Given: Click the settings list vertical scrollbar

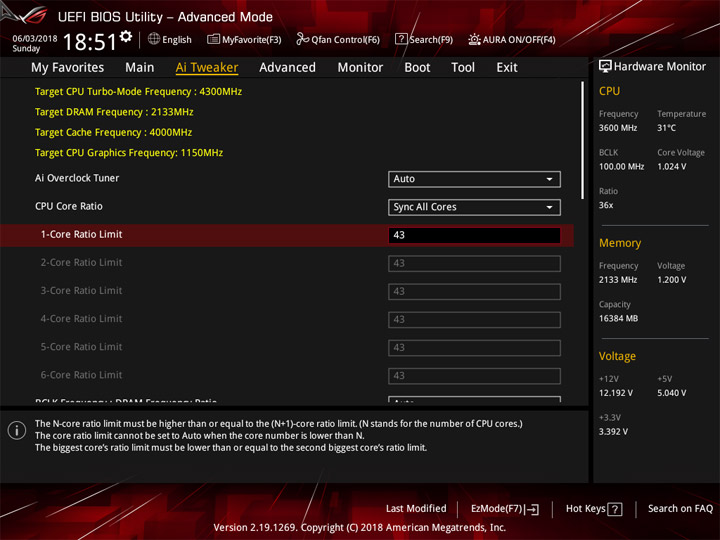Looking at the screenshot, I should tap(582, 140).
